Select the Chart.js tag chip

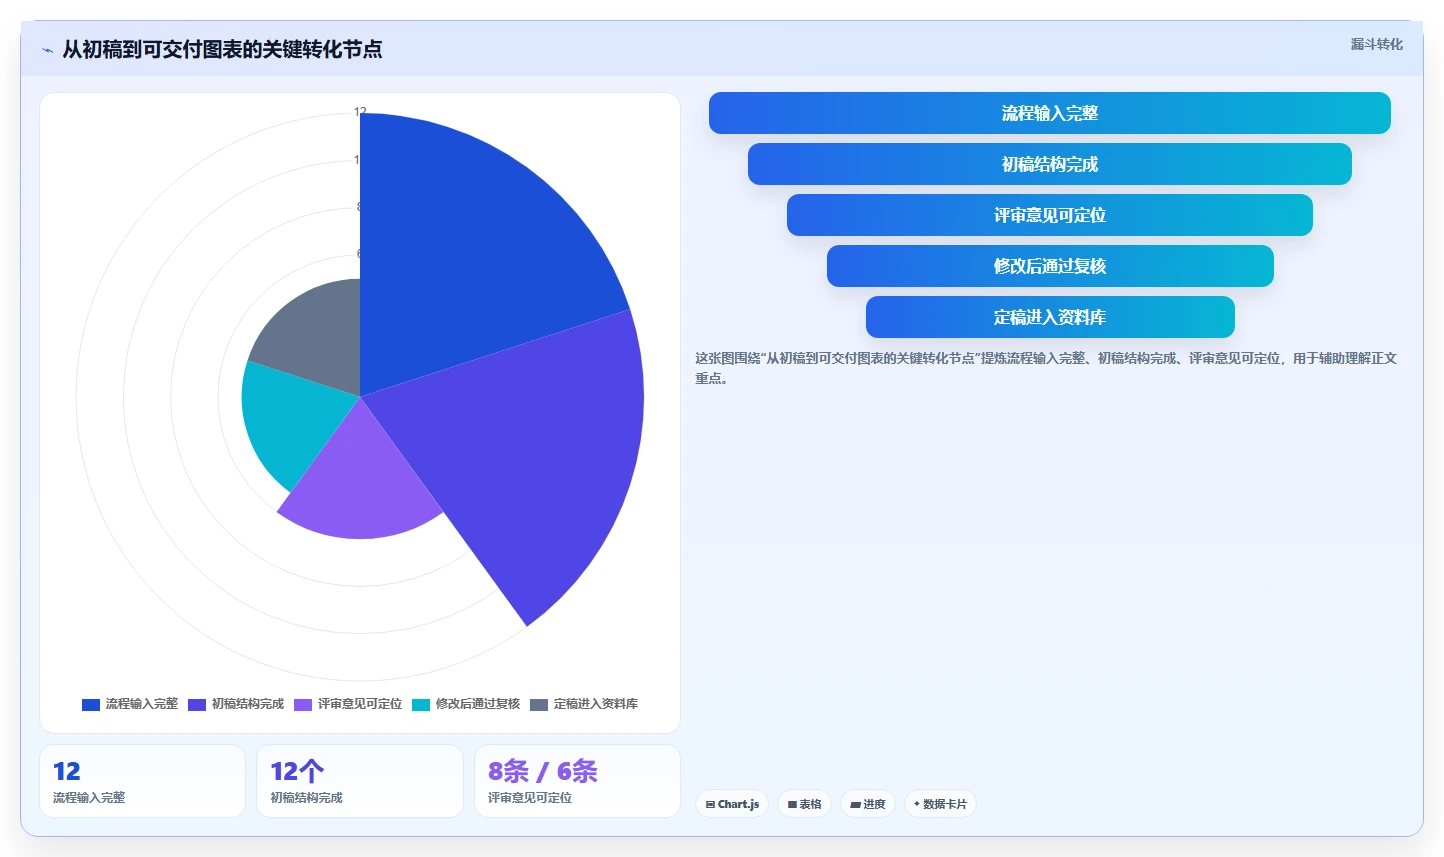pyautogui.click(x=732, y=804)
